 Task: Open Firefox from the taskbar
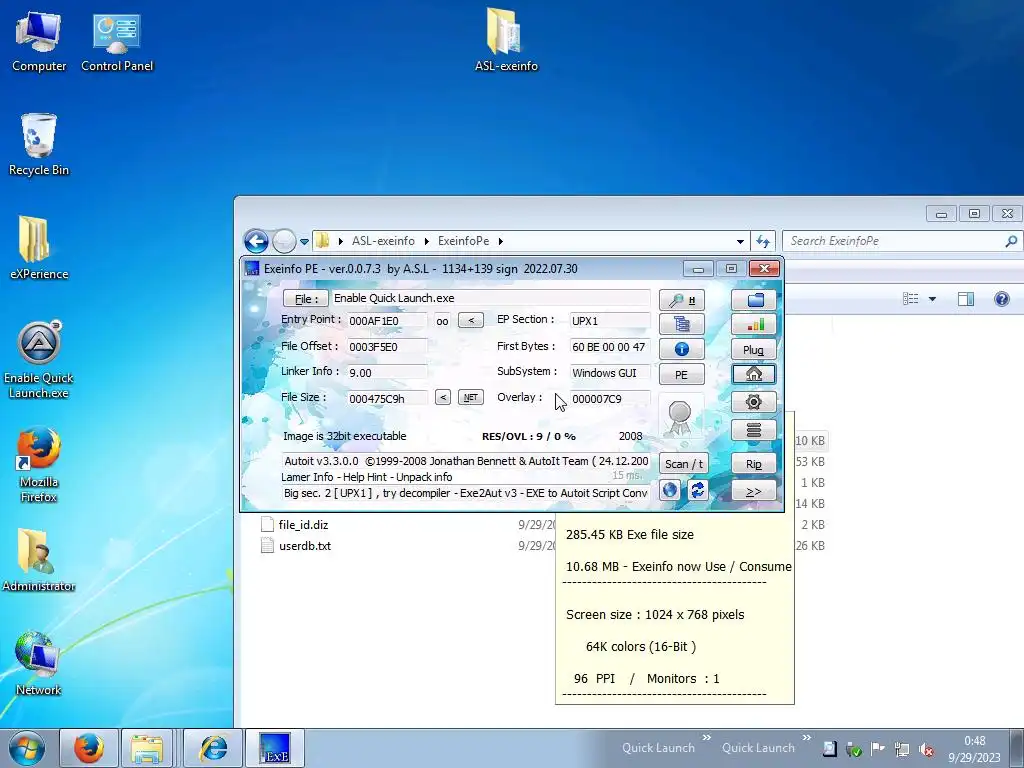89,748
